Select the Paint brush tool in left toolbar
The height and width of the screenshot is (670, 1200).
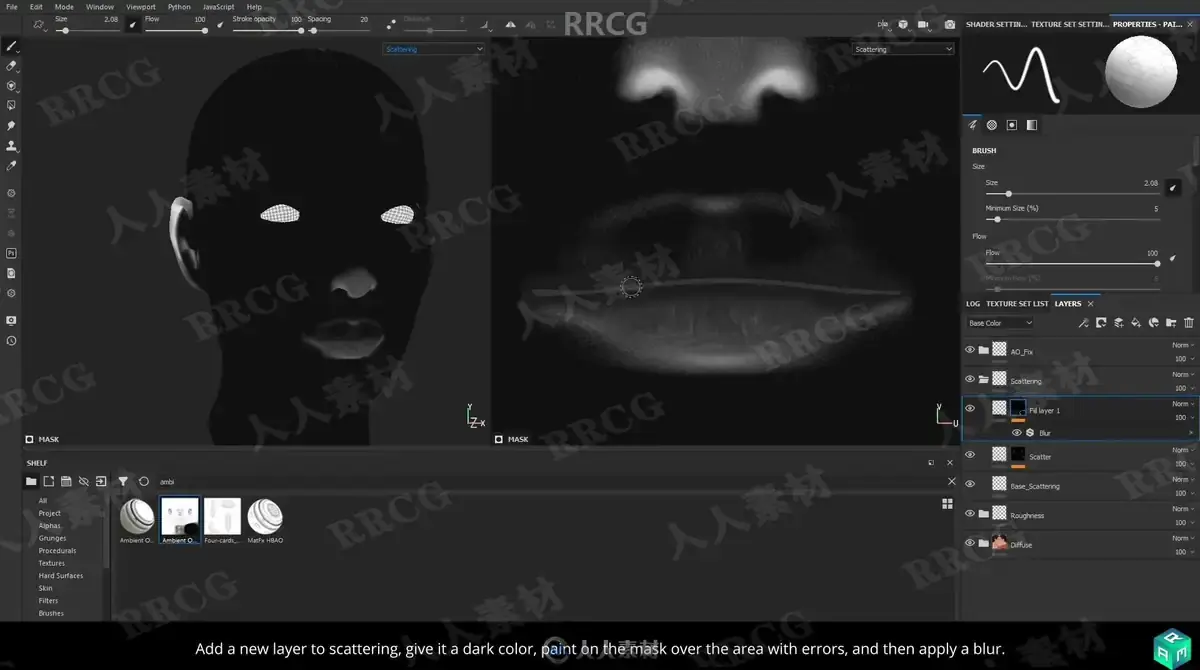coord(11,45)
